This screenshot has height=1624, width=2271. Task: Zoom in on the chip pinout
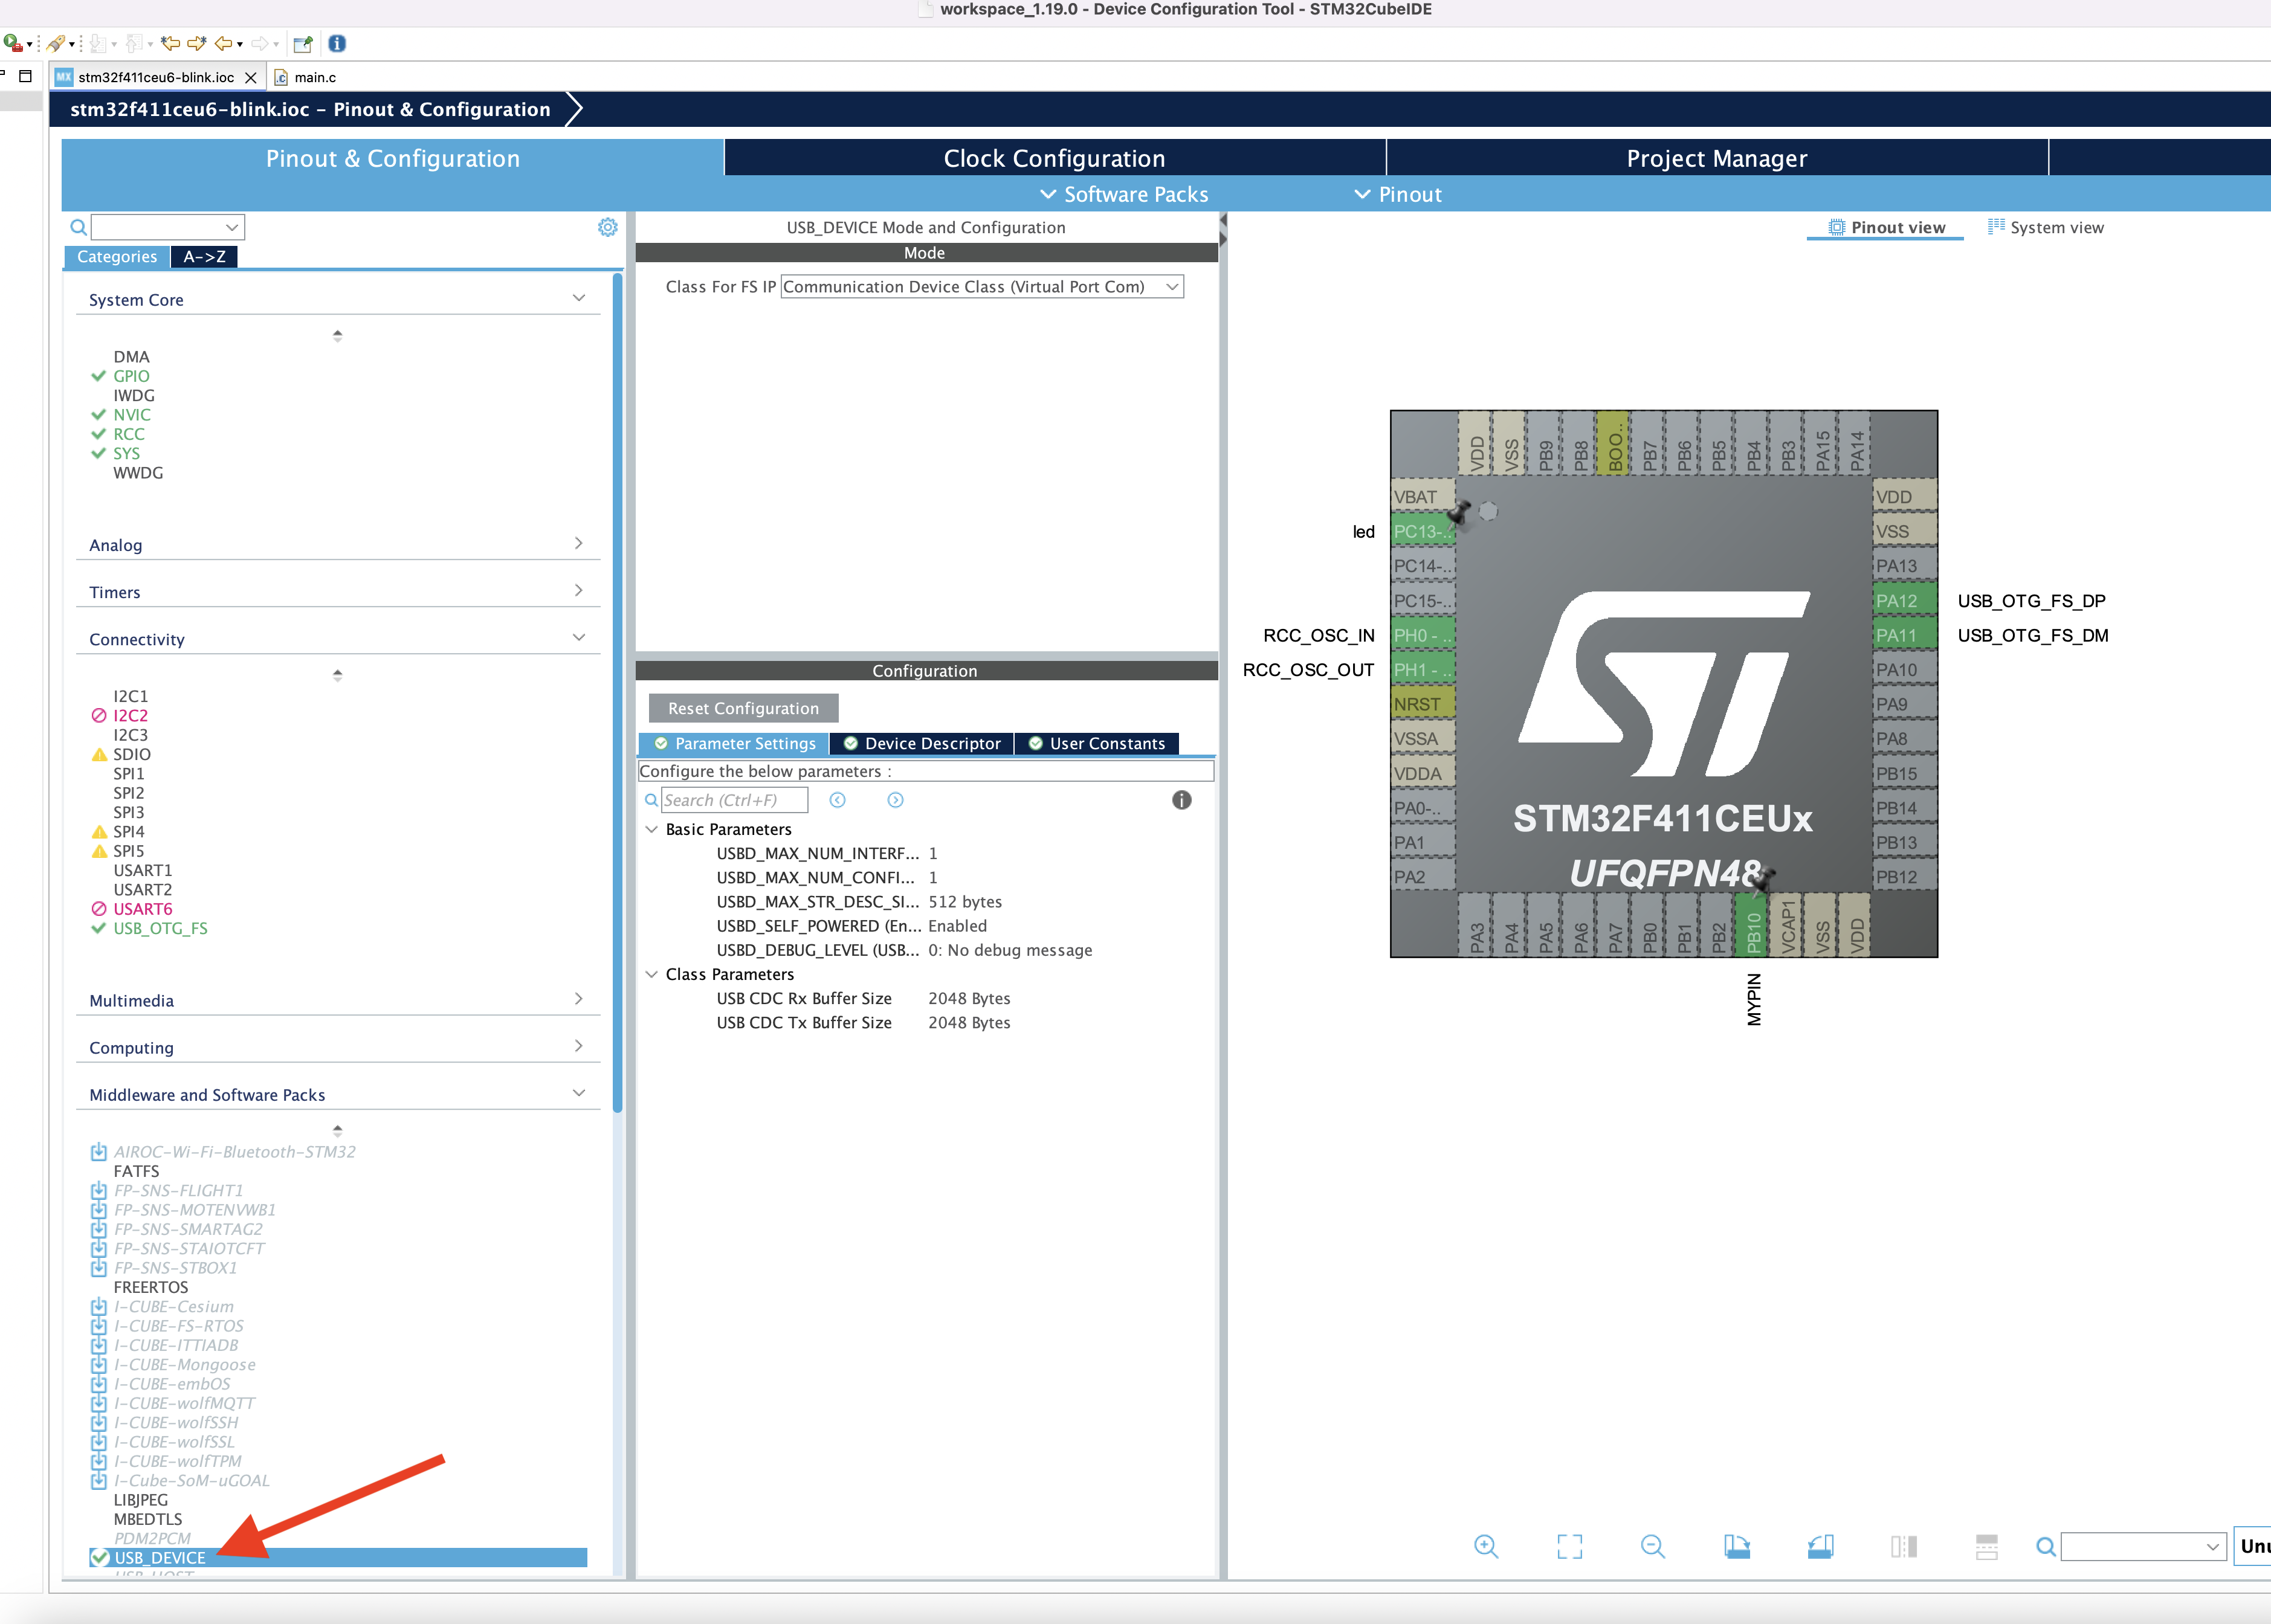pos(1486,1546)
